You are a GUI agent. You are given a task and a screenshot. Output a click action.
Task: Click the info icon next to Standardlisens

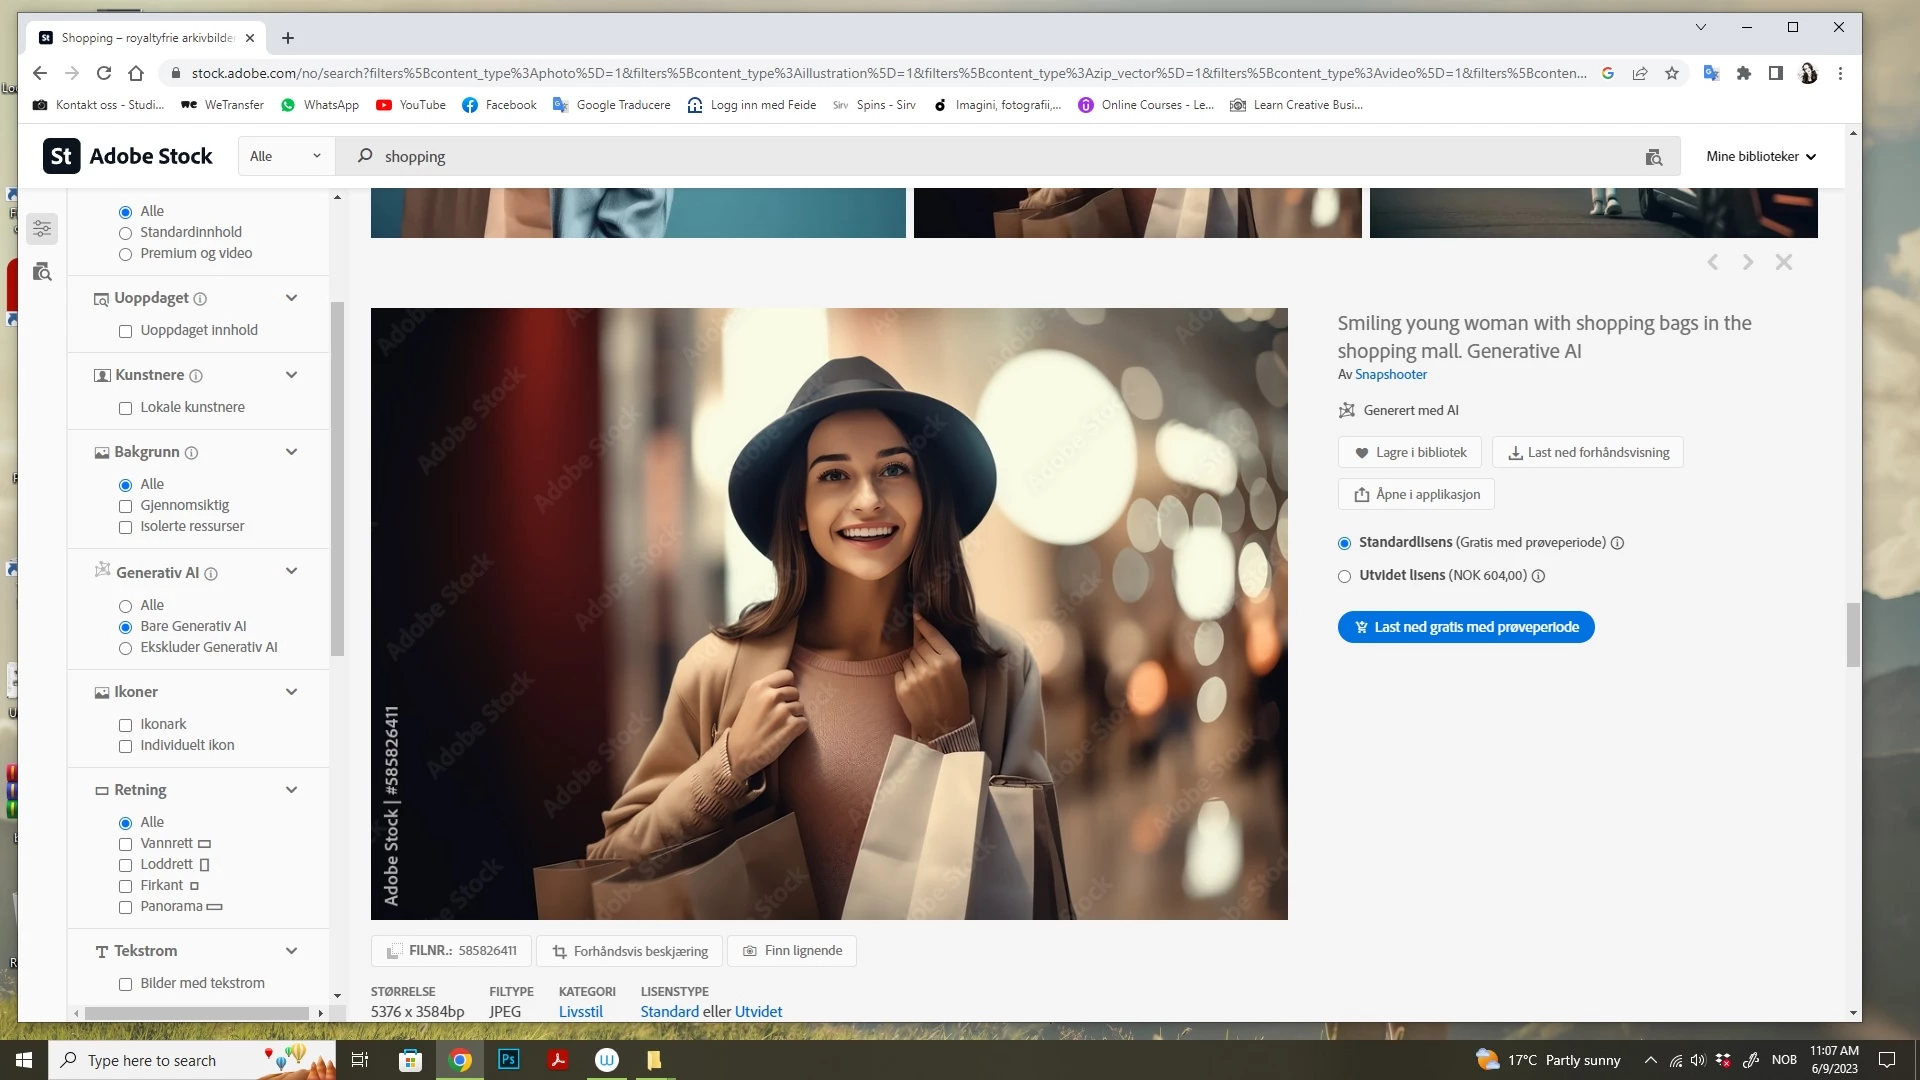tap(1617, 543)
